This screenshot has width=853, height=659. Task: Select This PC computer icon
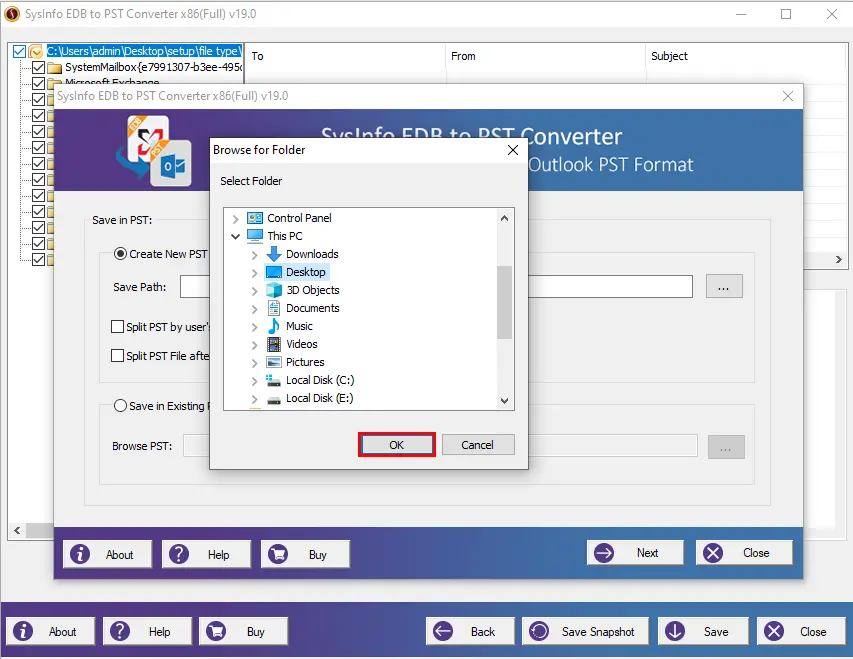tap(255, 236)
